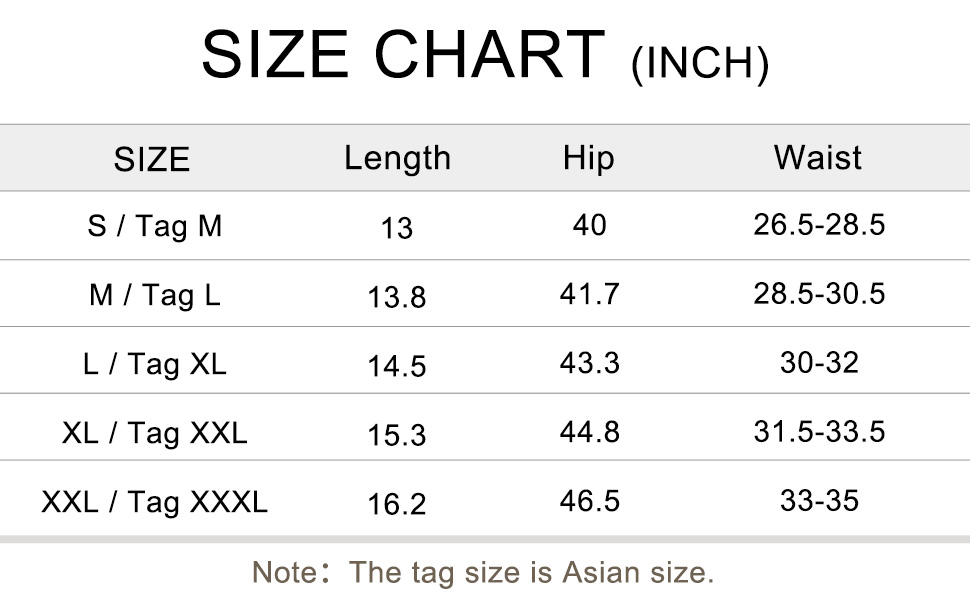Select the XXL / Tag XXXL row label

tap(154, 502)
